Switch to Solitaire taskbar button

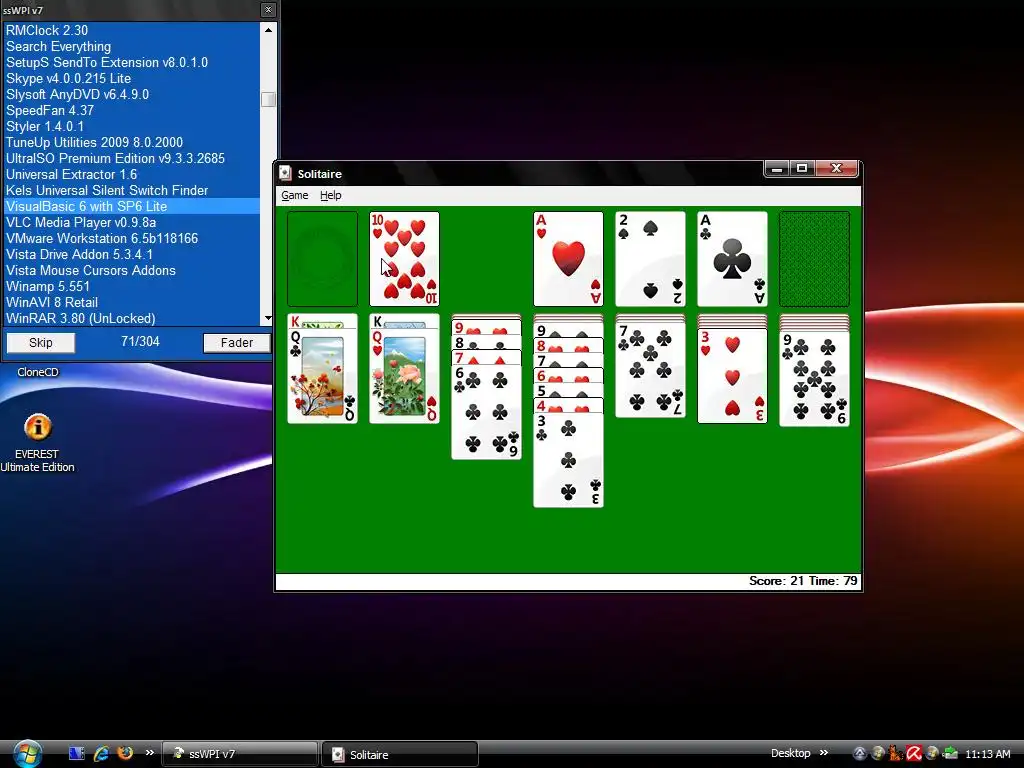[400, 754]
